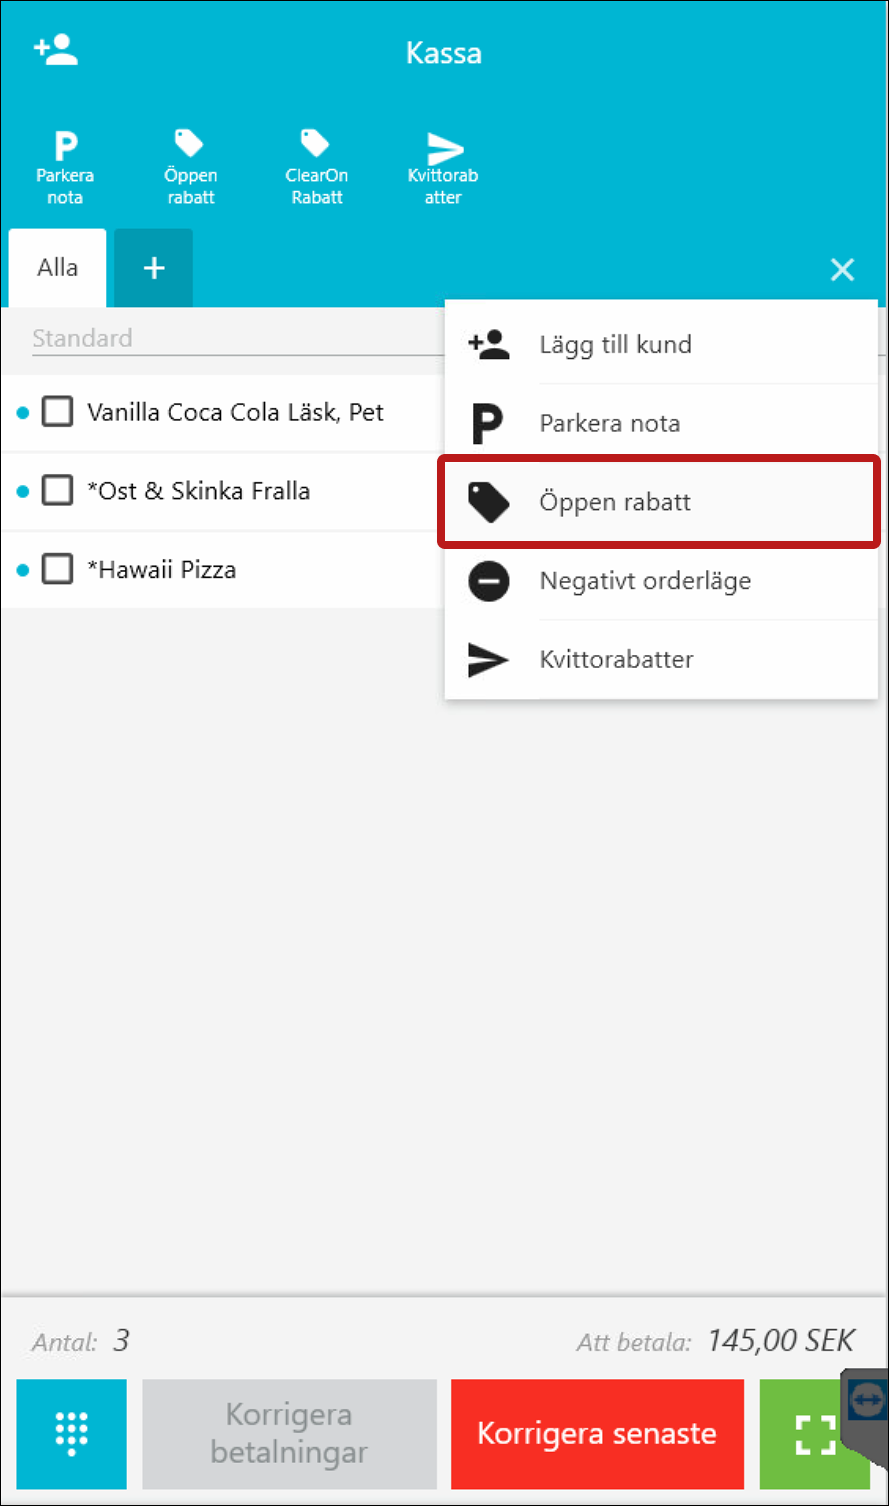Close the menu with the X icon
Screen dimensions: 889x1506
pyautogui.click(x=842, y=269)
